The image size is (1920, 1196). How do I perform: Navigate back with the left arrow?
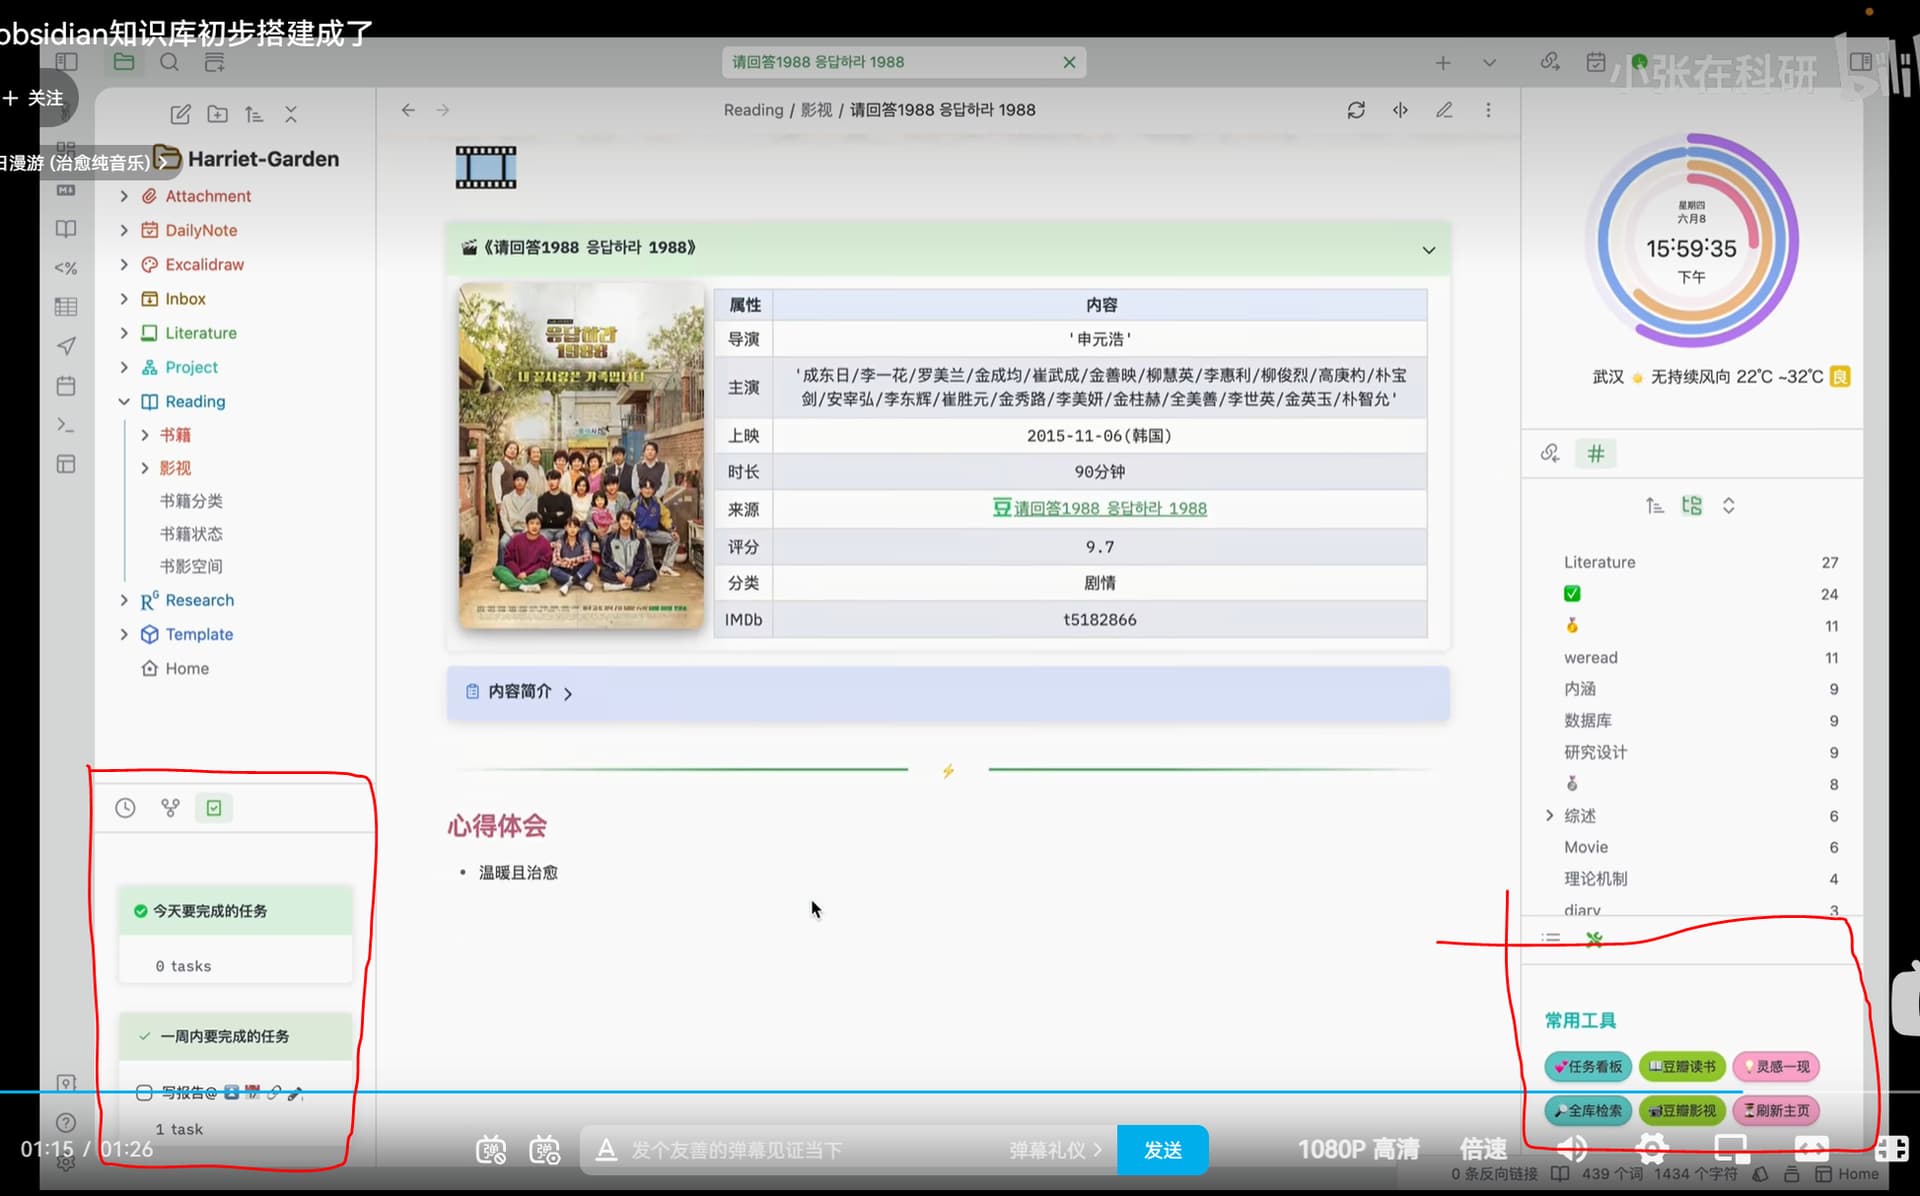408,110
